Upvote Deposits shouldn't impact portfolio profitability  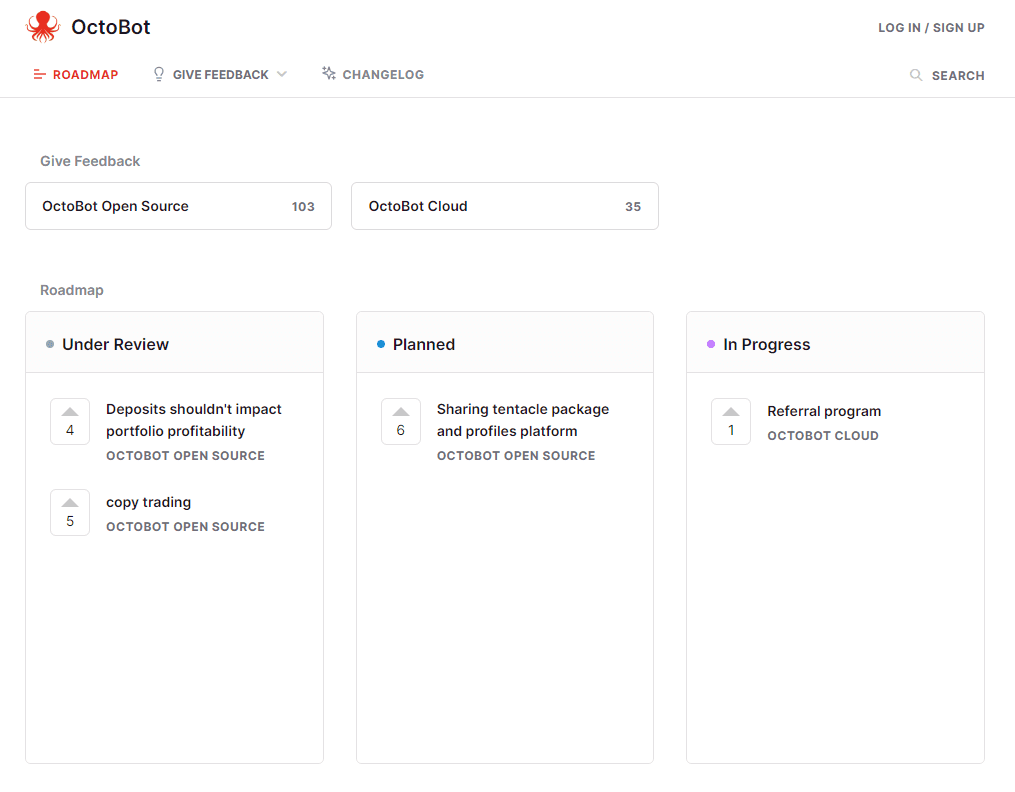(x=70, y=421)
